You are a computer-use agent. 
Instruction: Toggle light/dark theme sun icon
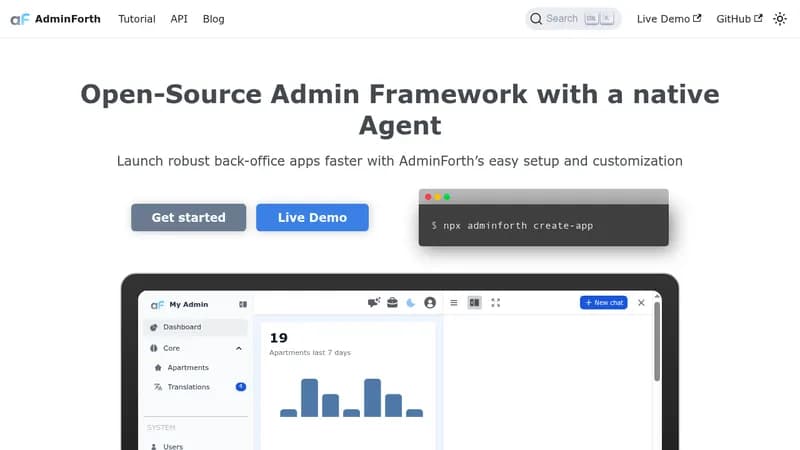pyautogui.click(x=780, y=19)
